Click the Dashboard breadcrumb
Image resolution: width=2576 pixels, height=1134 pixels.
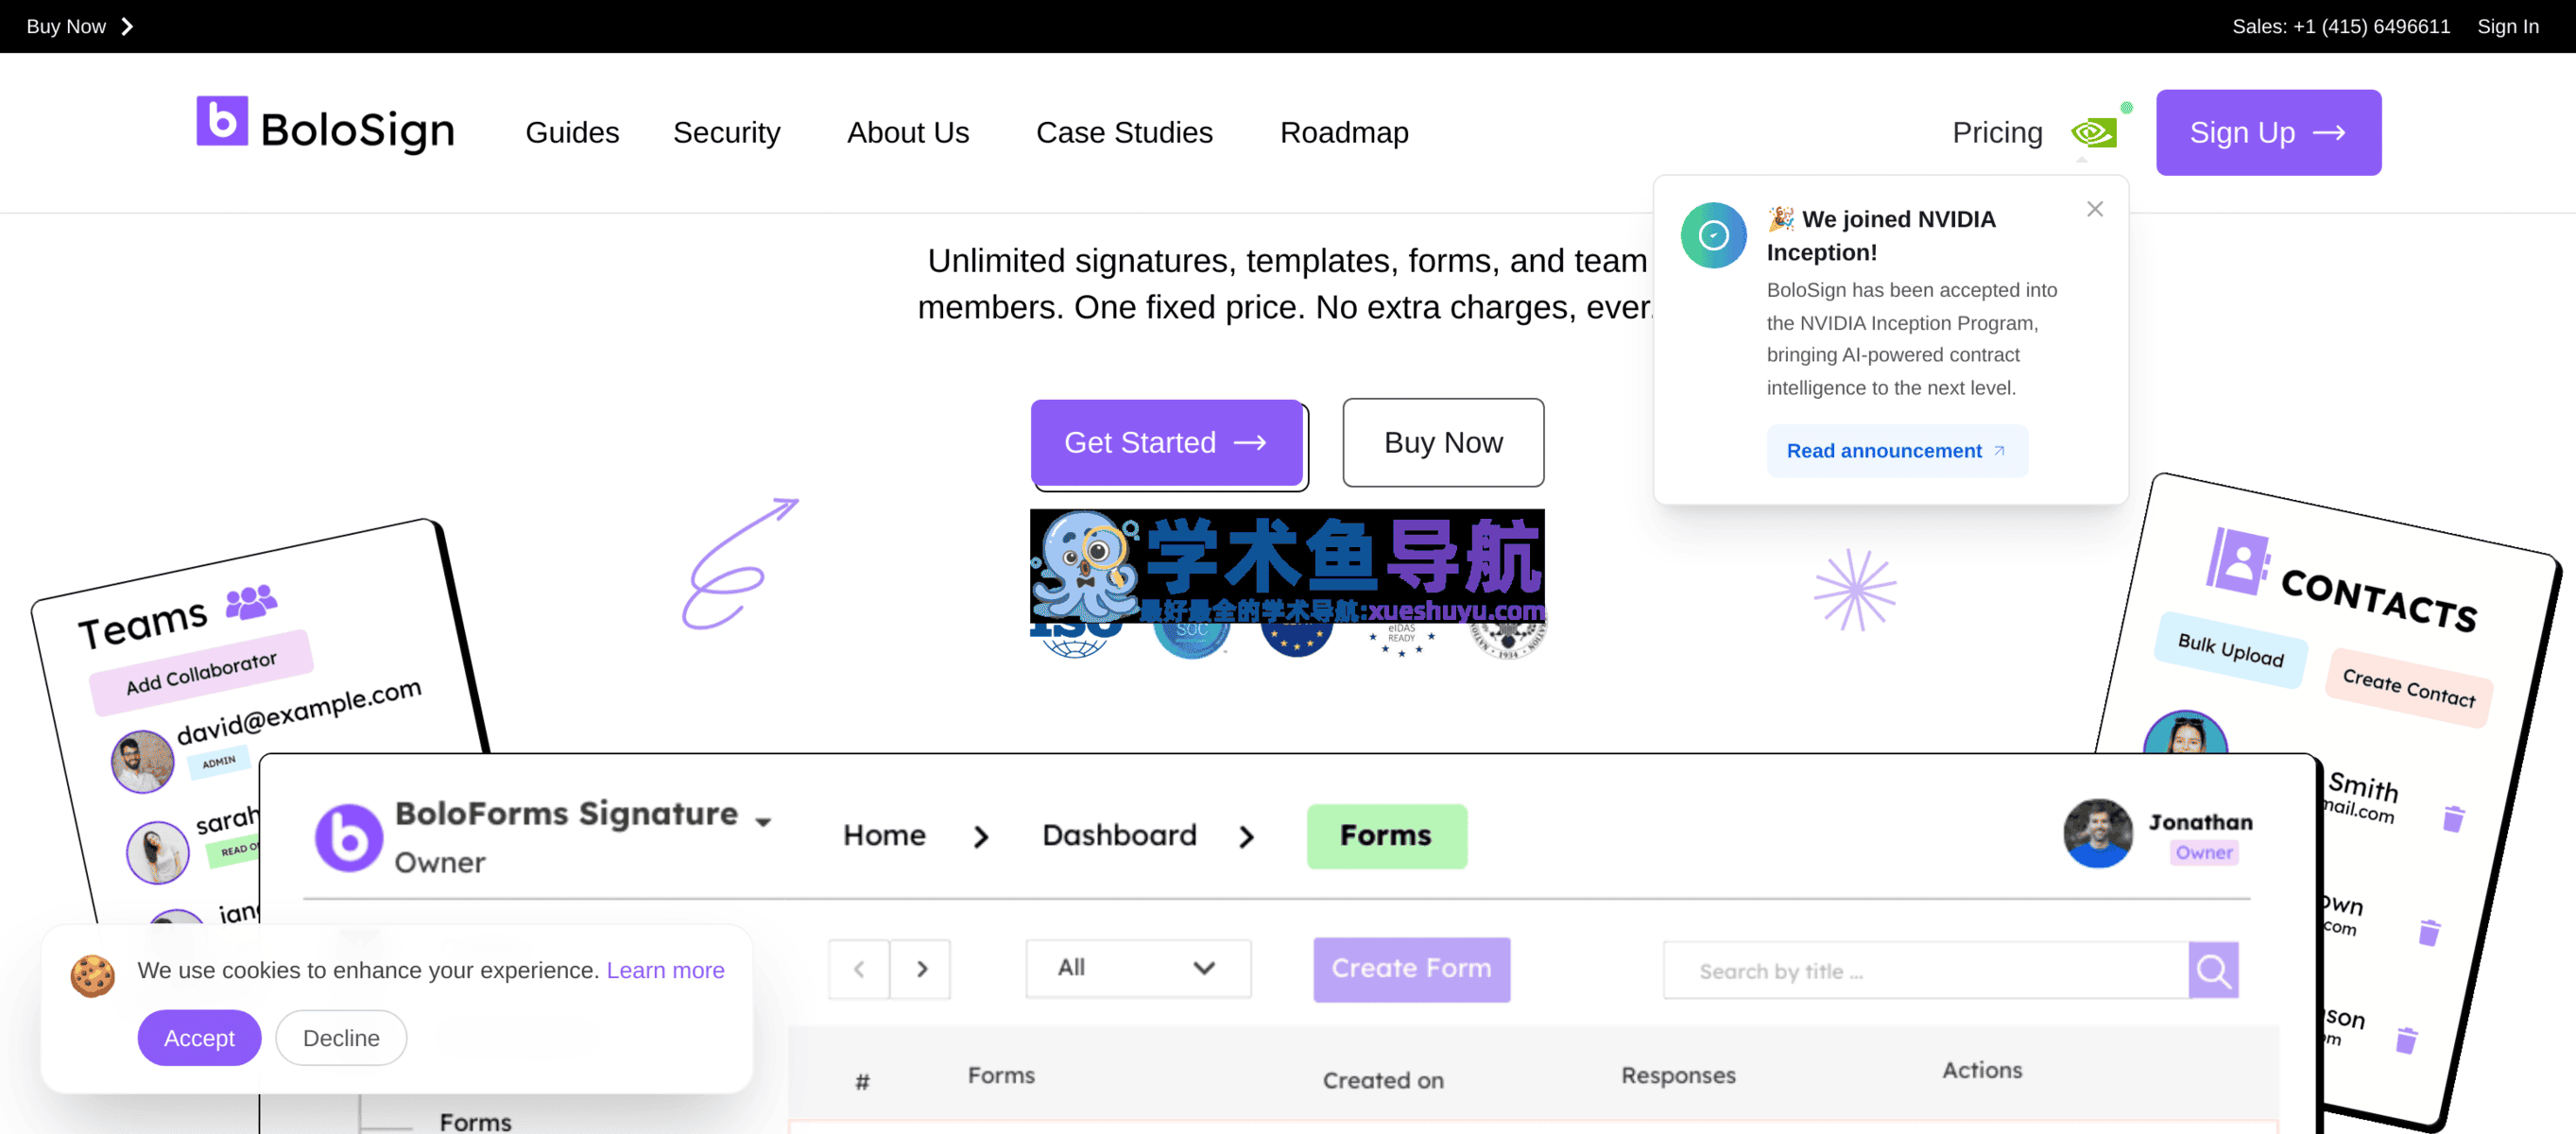[x=1119, y=835]
